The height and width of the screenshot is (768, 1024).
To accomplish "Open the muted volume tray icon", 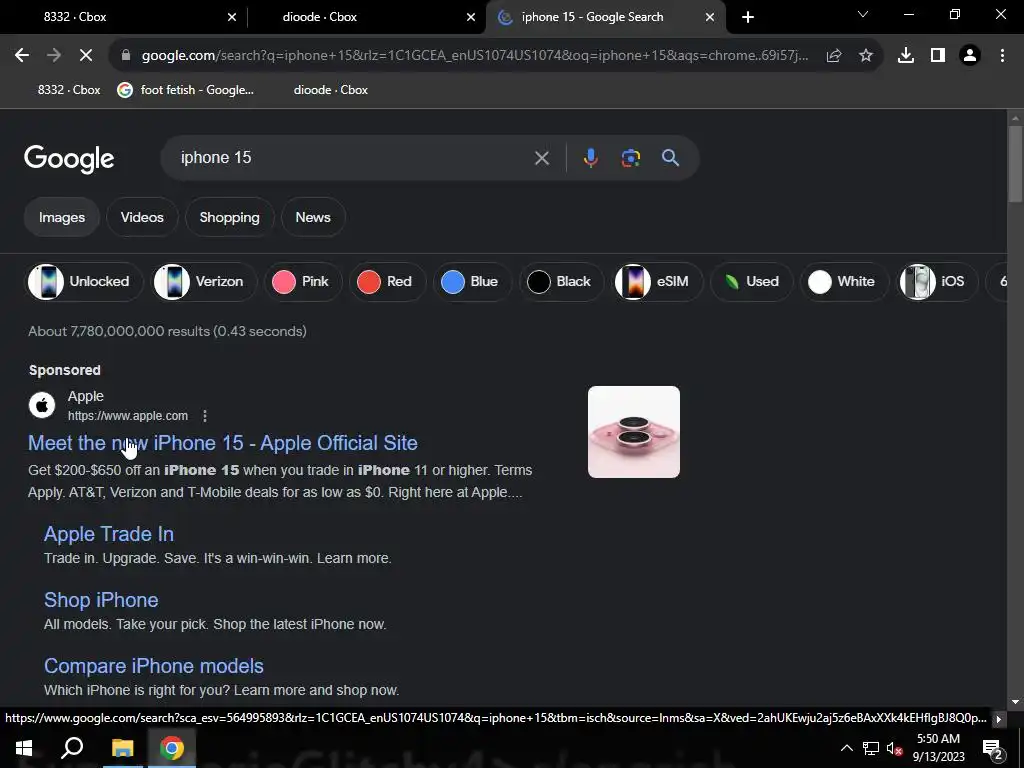I will (x=894, y=748).
